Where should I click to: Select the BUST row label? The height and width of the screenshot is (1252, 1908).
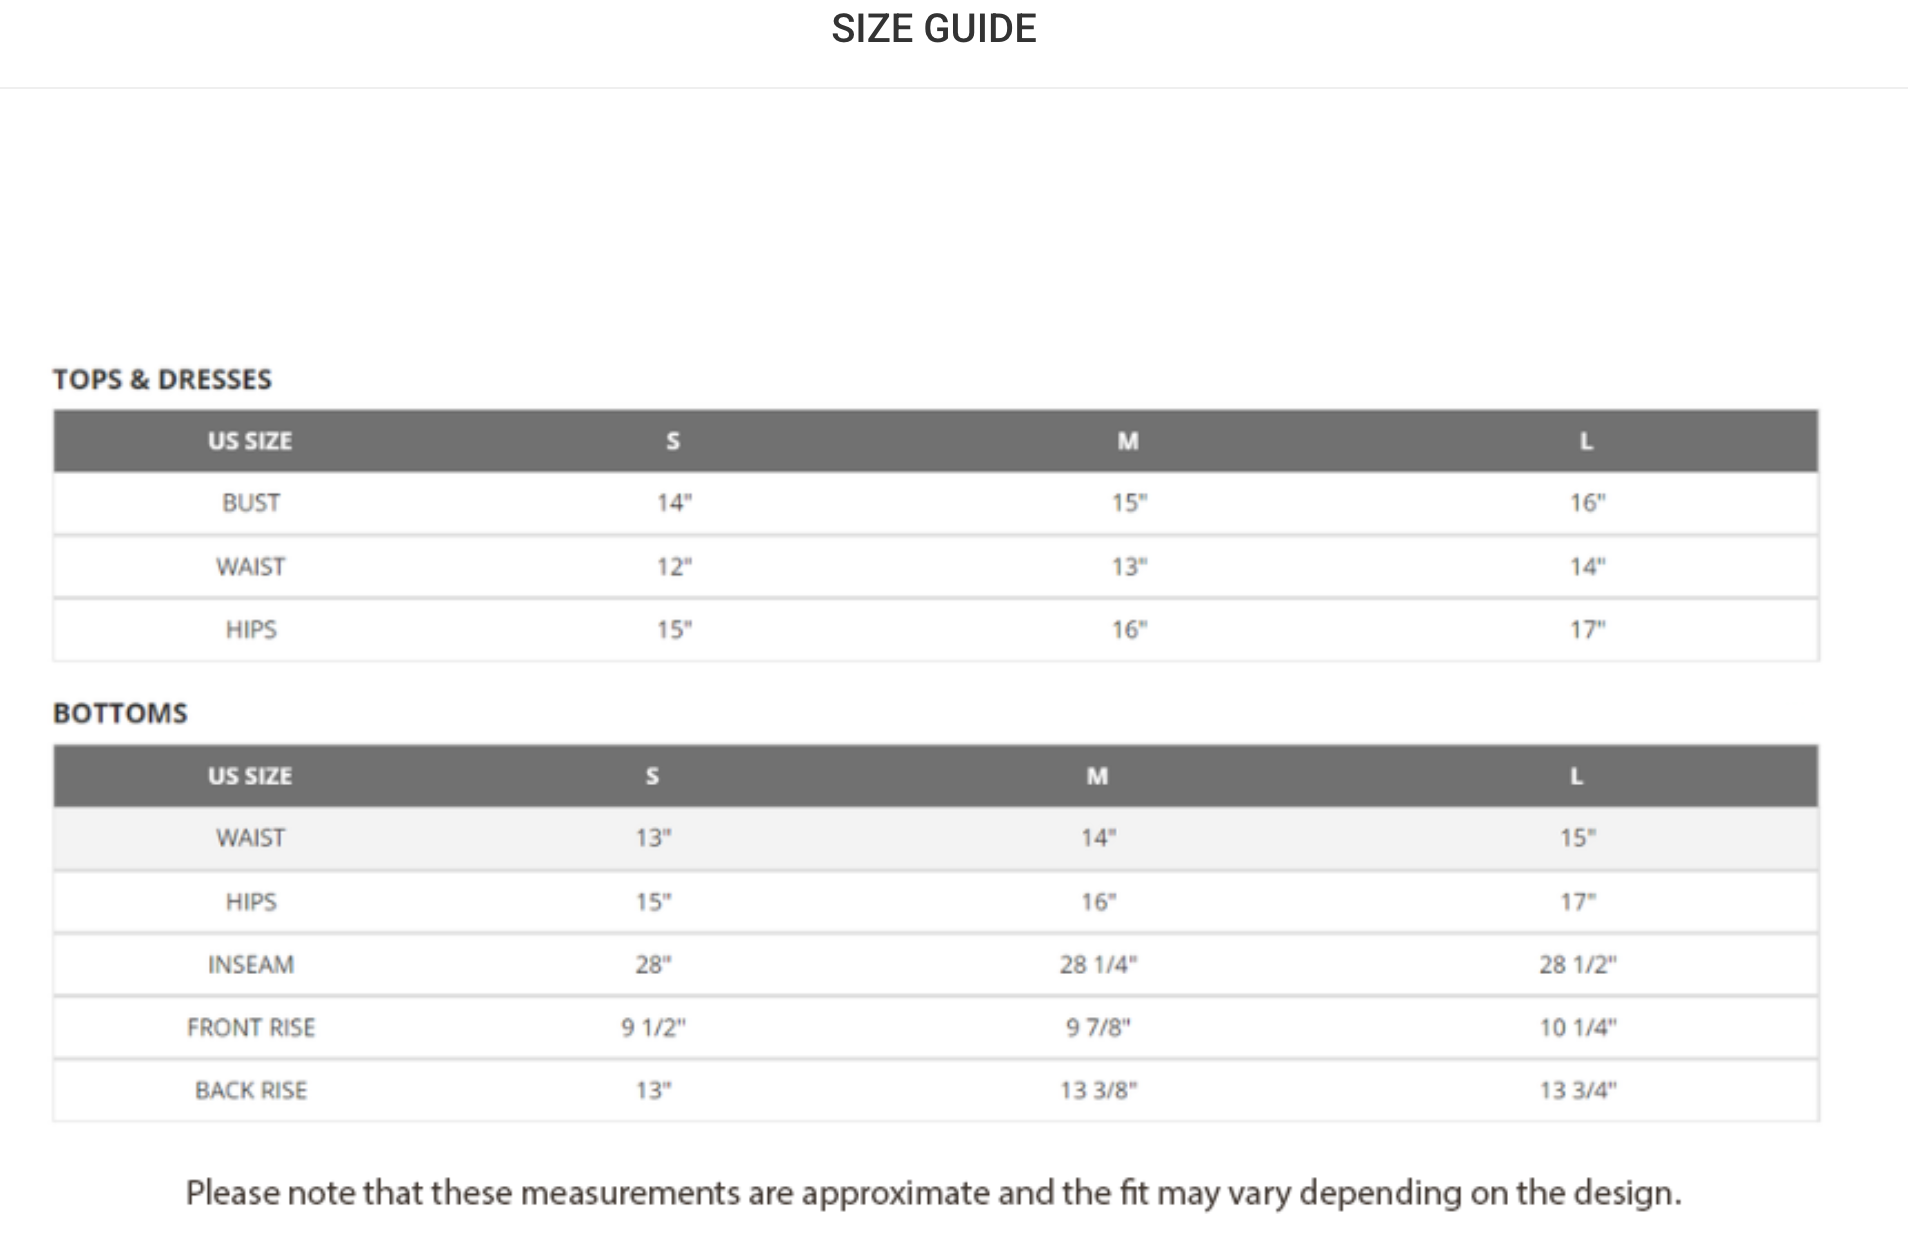[x=251, y=503]
